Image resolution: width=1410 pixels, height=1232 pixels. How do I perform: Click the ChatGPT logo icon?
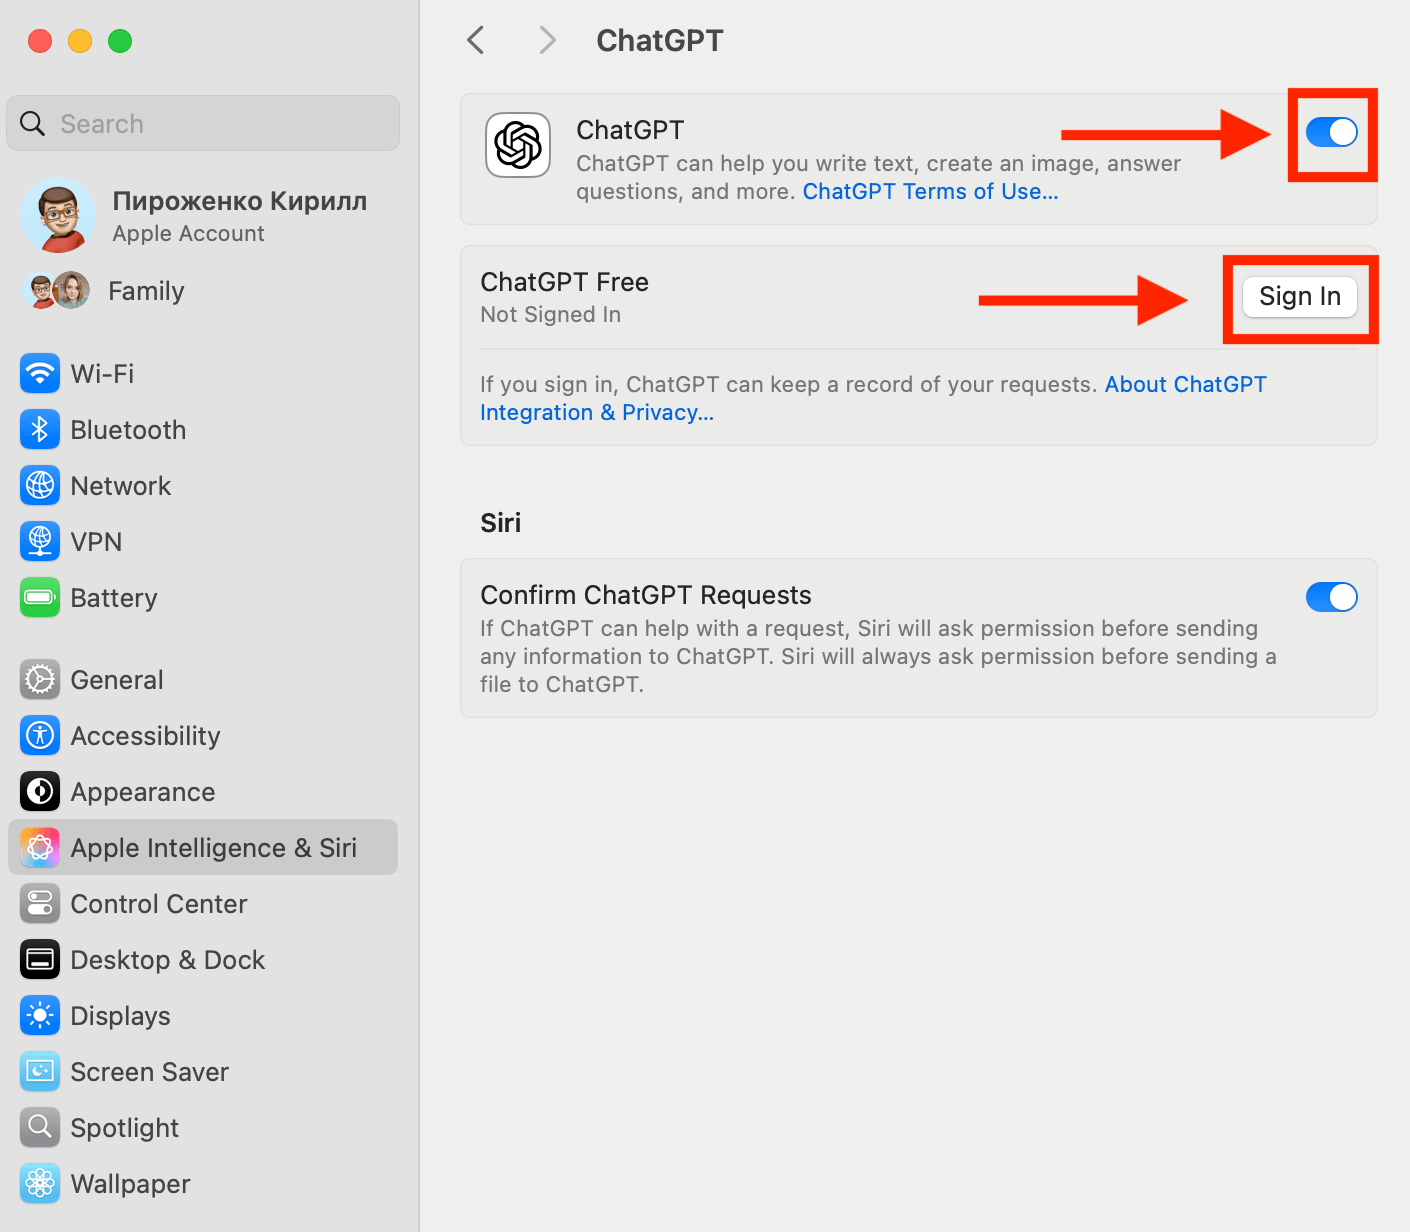518,145
